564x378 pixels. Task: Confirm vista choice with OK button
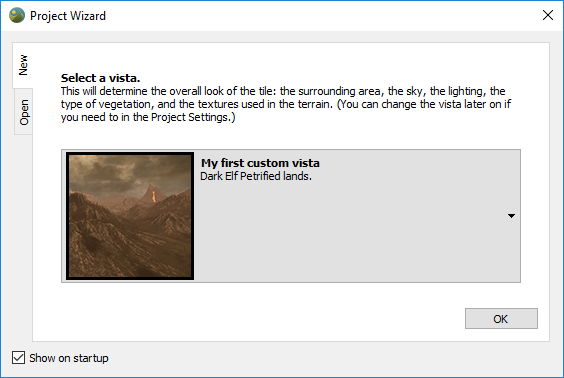(x=501, y=318)
